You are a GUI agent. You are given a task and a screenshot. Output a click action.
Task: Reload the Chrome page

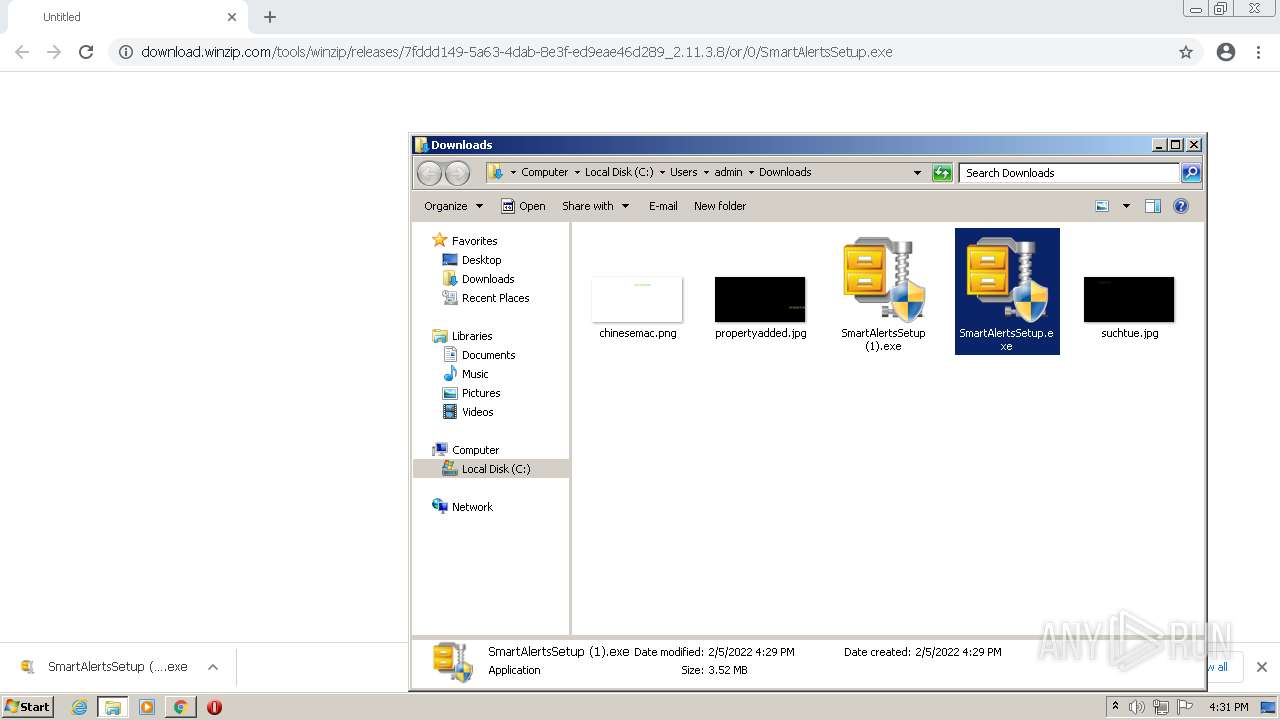click(86, 52)
